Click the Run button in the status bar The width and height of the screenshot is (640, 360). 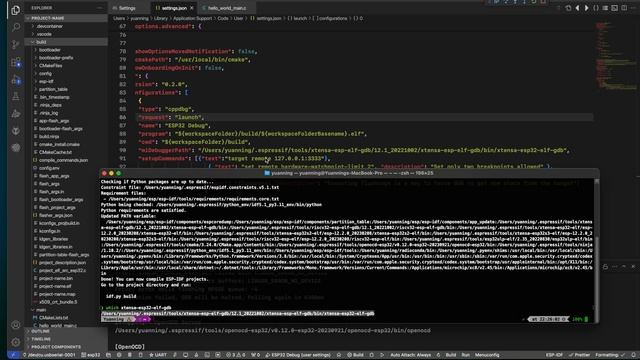pyautogui.click(x=466, y=355)
